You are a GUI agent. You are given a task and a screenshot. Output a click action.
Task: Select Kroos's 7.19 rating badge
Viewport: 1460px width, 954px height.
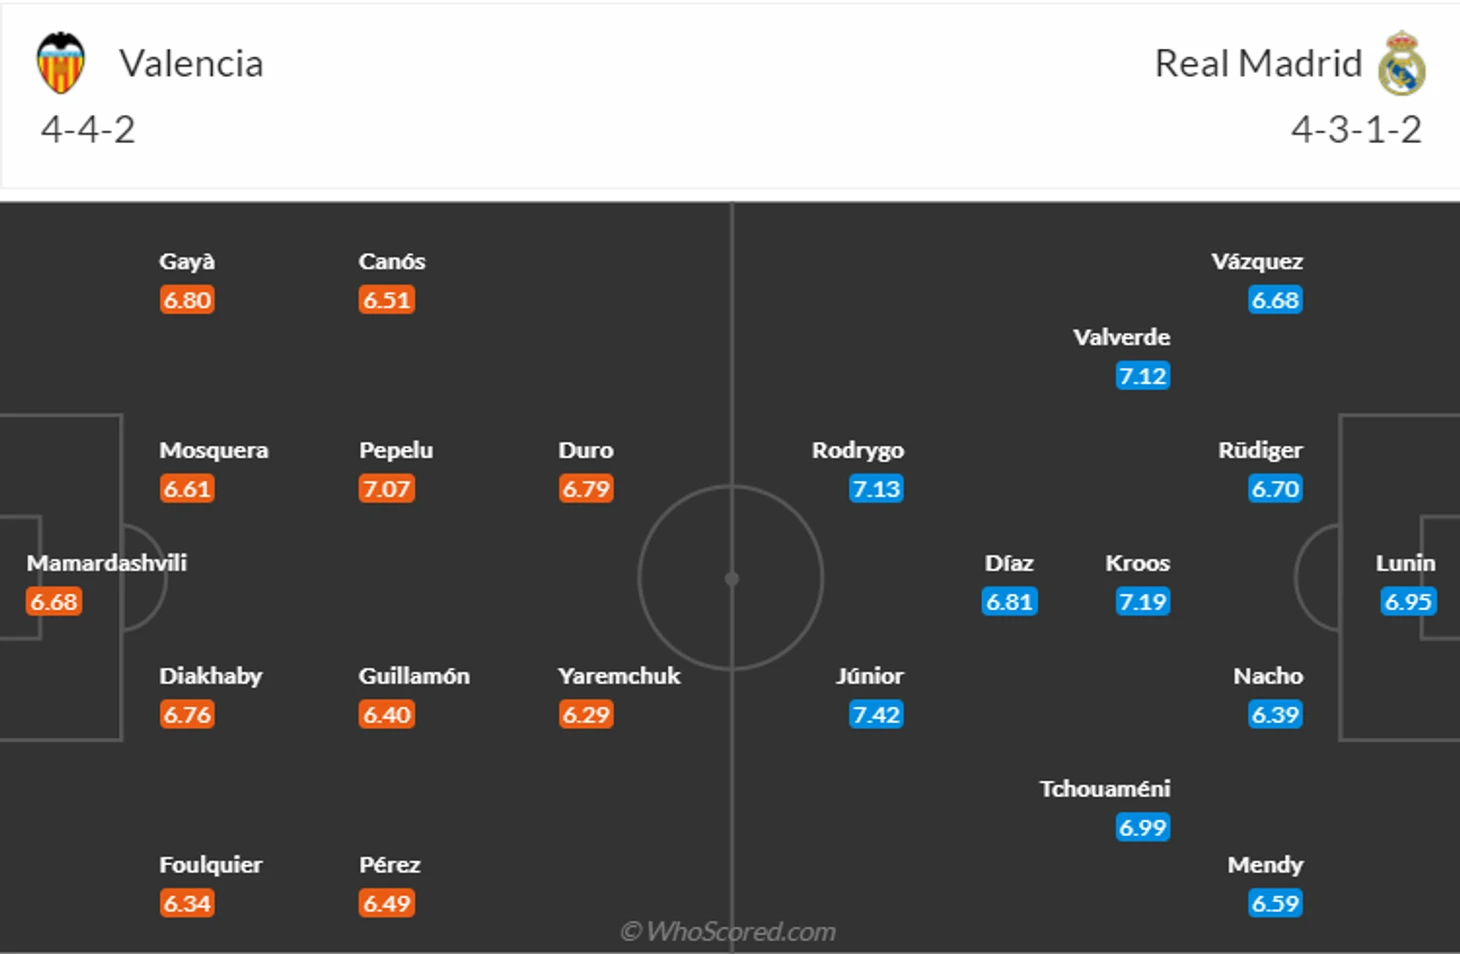(x=1142, y=602)
